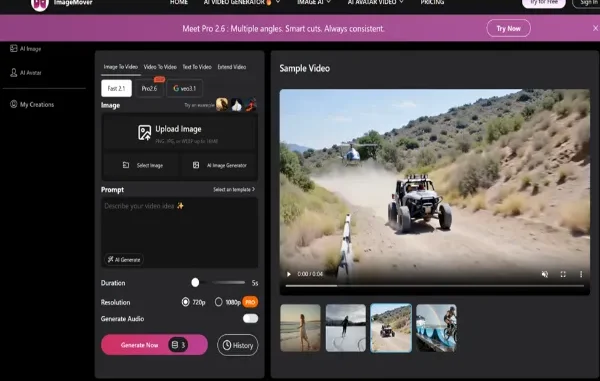
Task: Close the Pro 2.6 promo banner
Action: [595, 28]
